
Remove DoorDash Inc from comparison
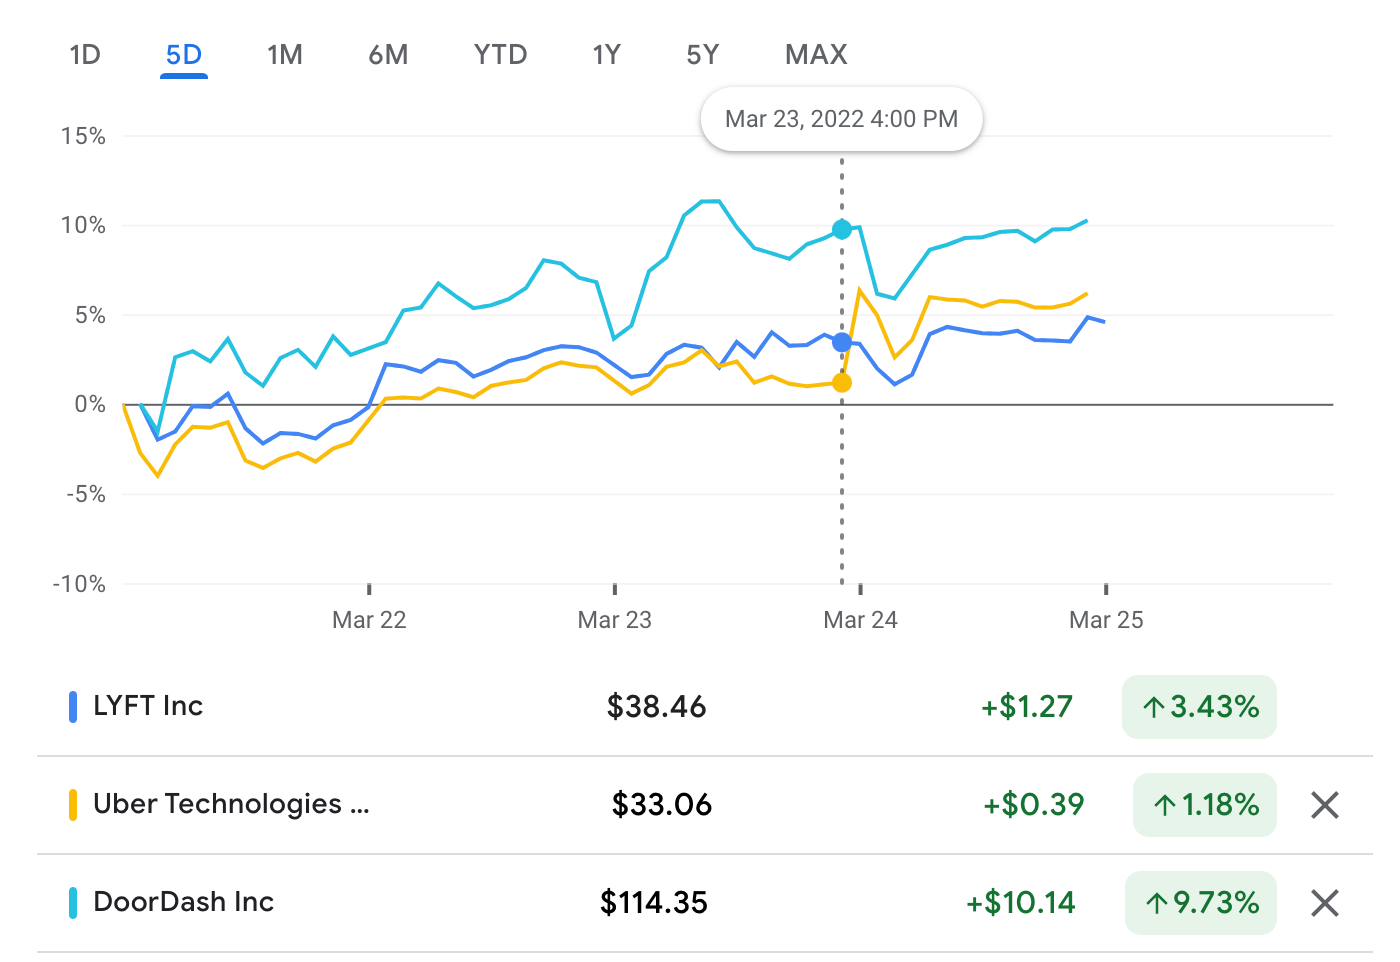(1325, 903)
